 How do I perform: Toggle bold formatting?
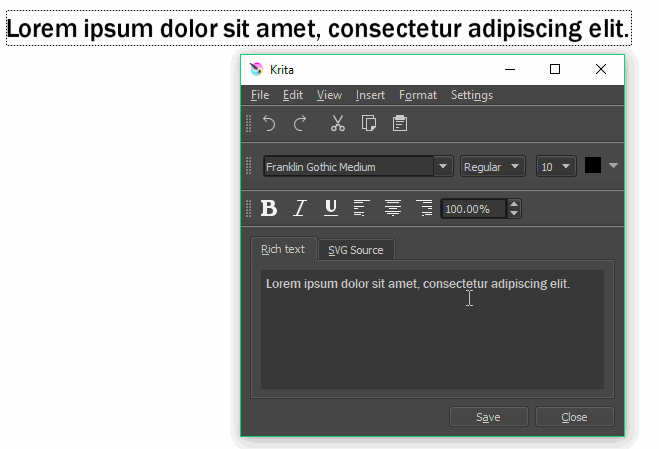(269, 208)
